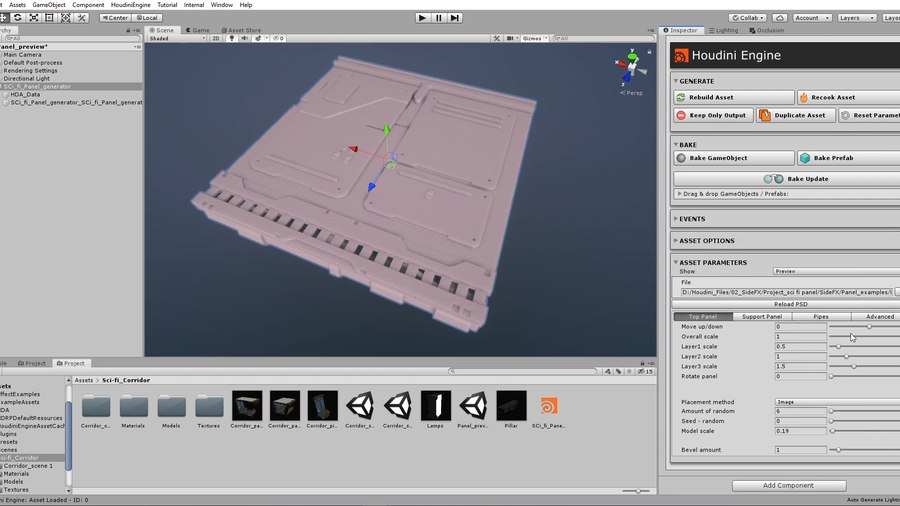Switch to Support Panel parameter tab

tap(762, 317)
